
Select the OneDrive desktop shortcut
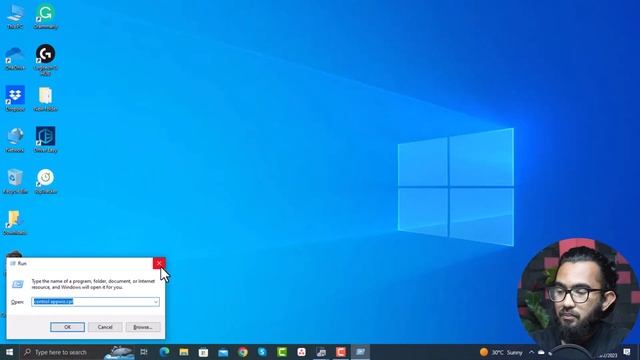click(x=15, y=58)
